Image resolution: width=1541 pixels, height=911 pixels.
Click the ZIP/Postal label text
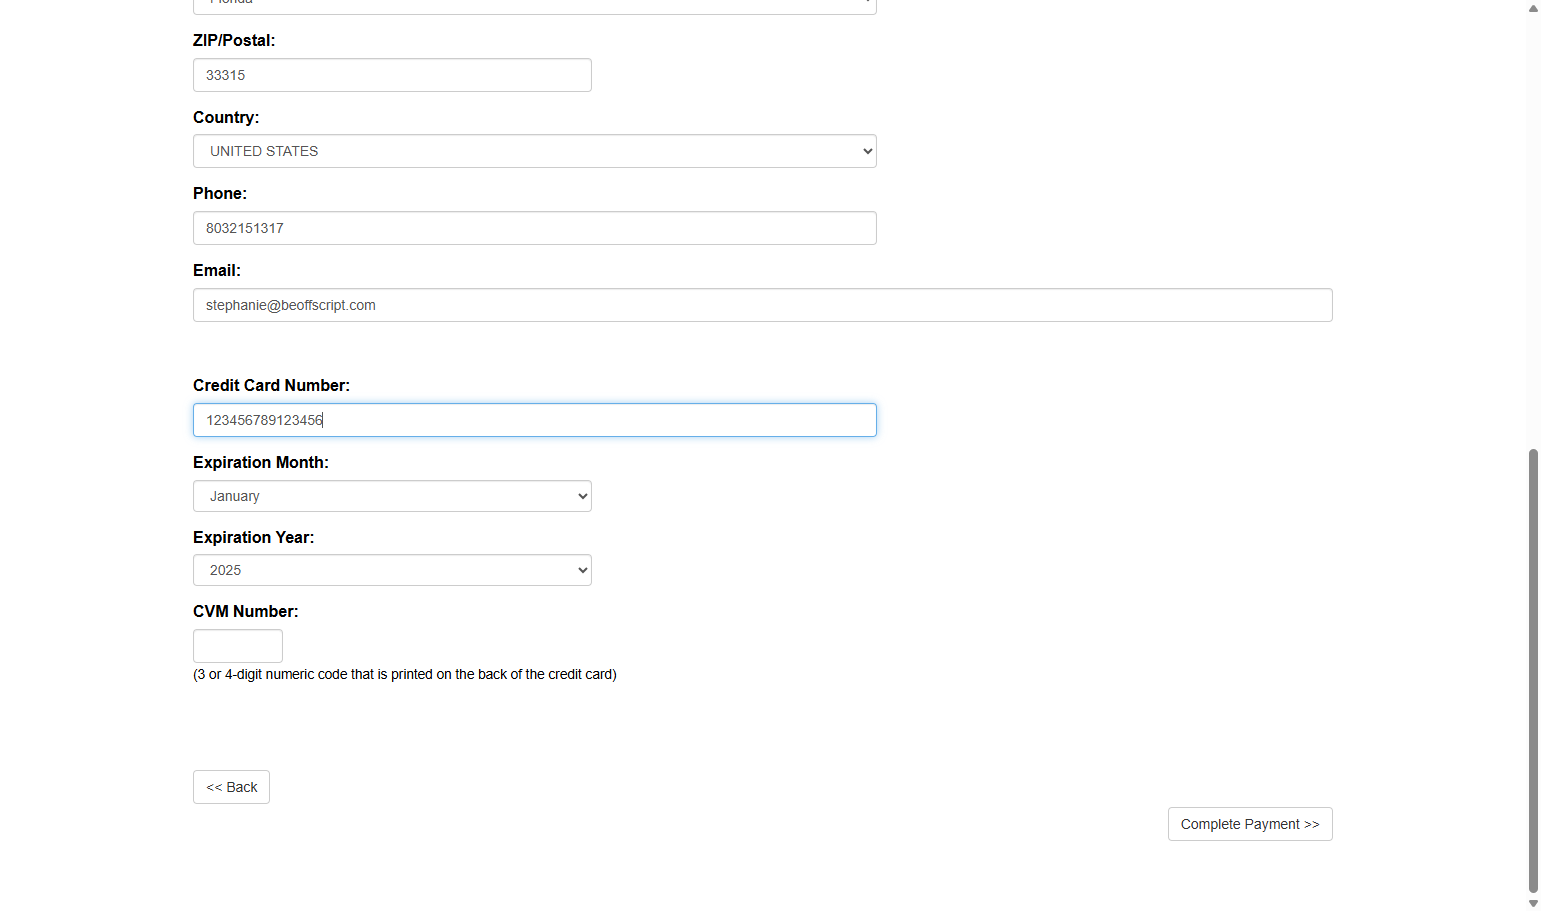pos(233,40)
